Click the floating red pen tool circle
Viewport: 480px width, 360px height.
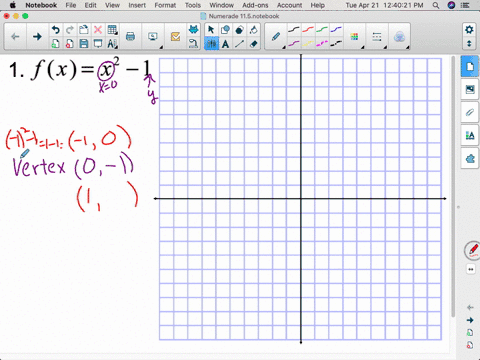point(473,250)
